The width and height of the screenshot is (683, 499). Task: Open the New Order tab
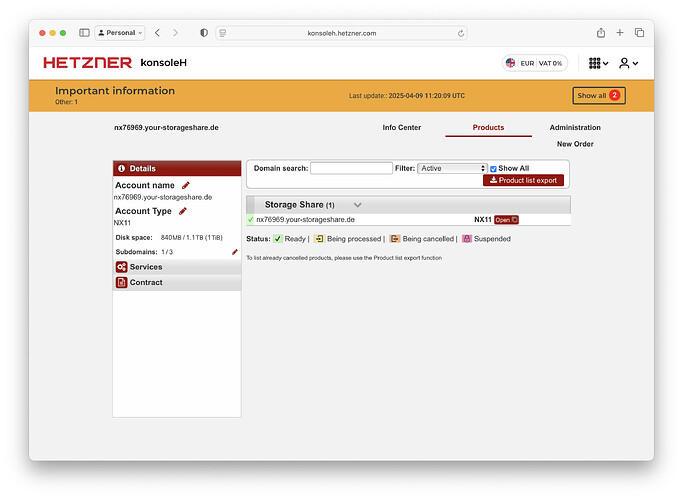click(575, 144)
